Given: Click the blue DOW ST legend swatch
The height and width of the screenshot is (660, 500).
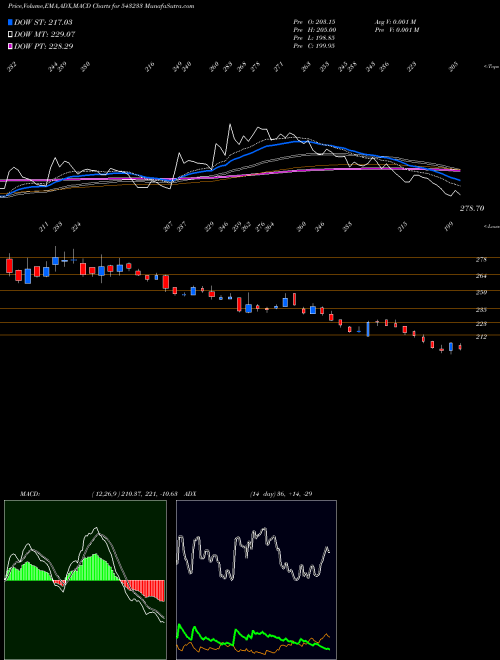Looking at the screenshot, I should click(x=10, y=22).
